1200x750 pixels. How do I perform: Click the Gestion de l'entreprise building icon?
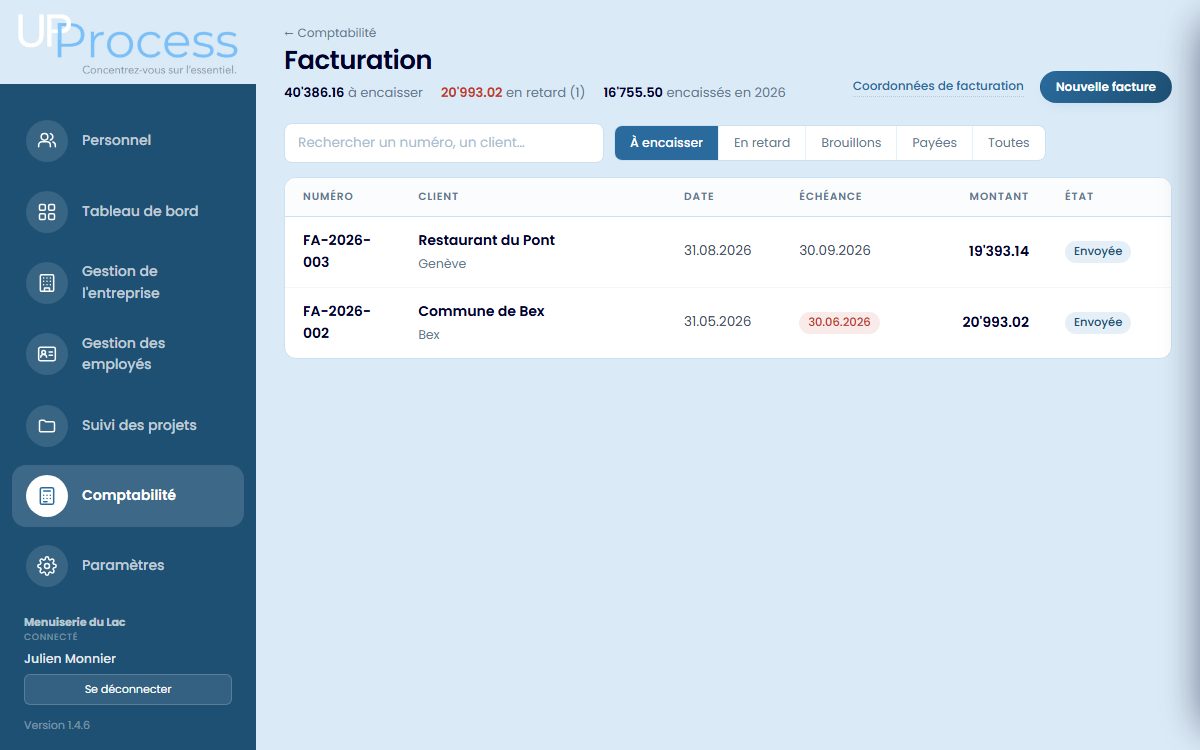47,282
